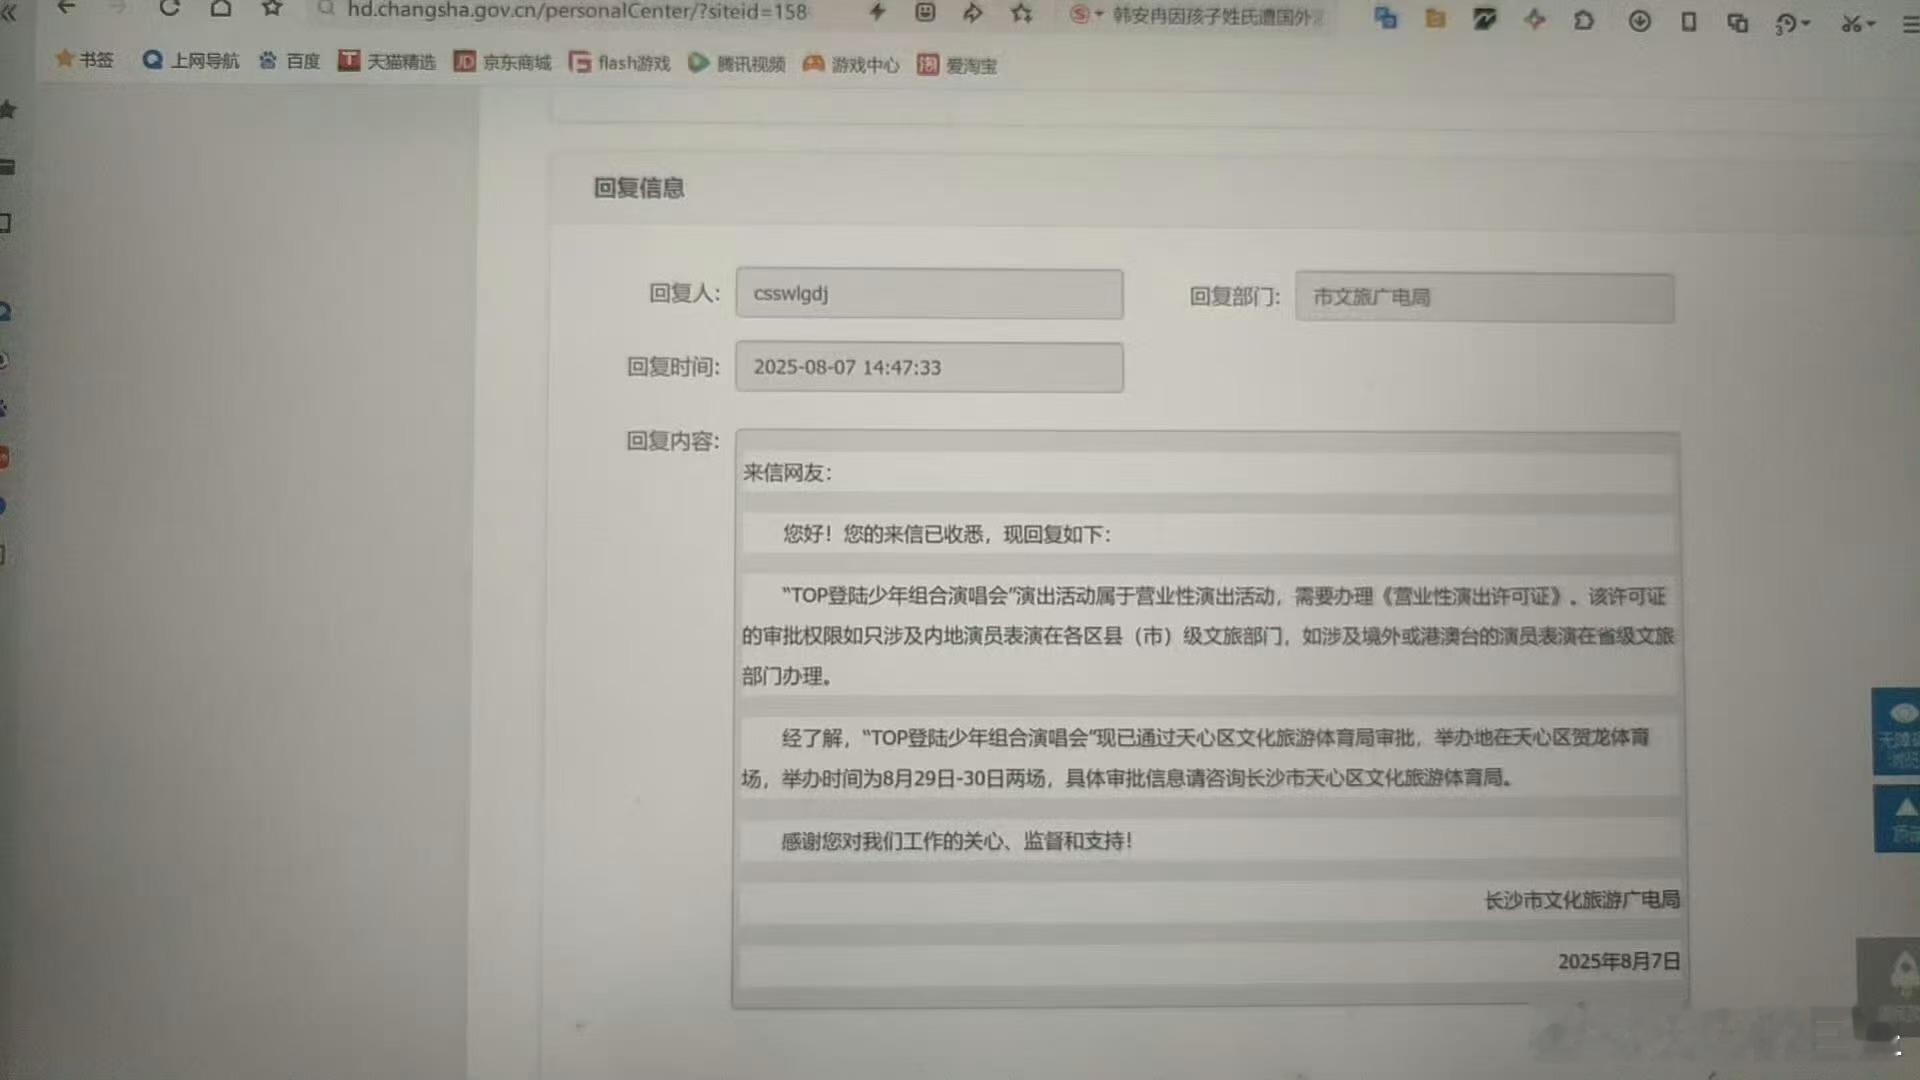Click the multi-window icon in toolbar
This screenshot has height=1080, width=1920.
coord(1738,22)
